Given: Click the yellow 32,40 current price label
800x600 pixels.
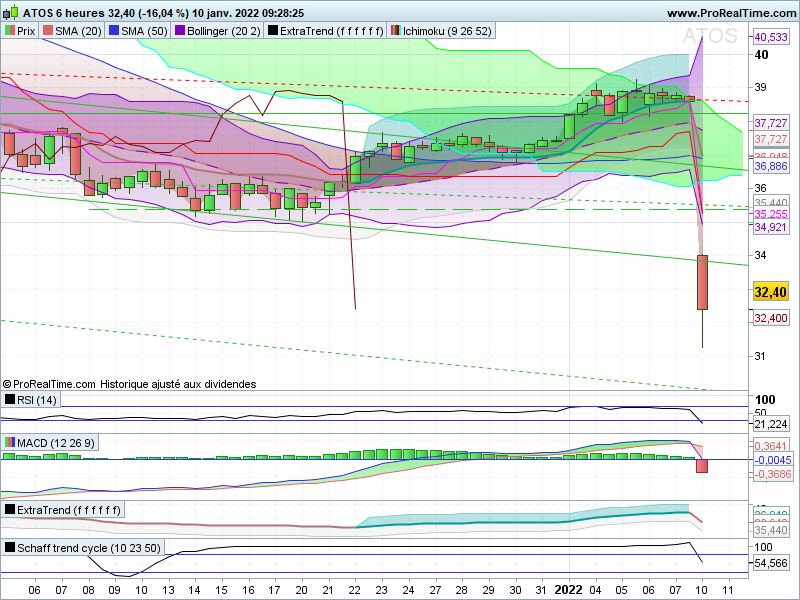Looking at the screenshot, I should tap(770, 292).
